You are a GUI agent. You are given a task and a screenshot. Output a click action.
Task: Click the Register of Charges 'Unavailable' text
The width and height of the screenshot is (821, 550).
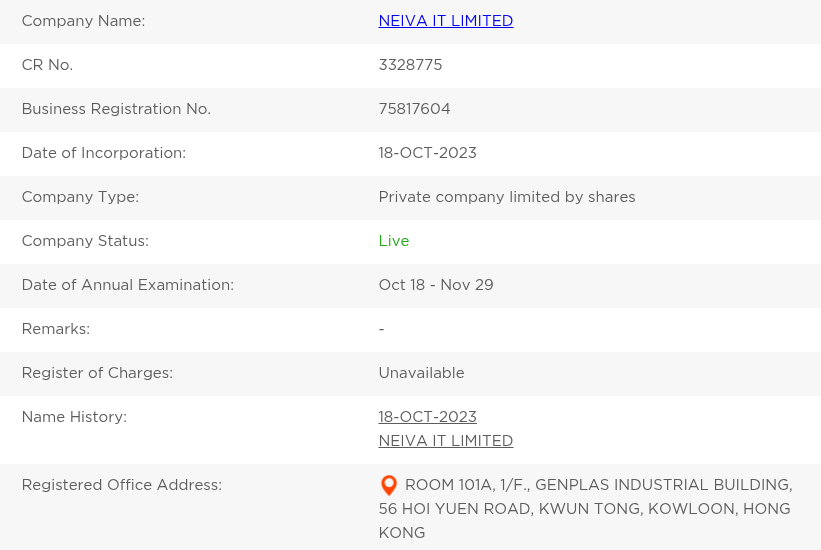coord(421,373)
